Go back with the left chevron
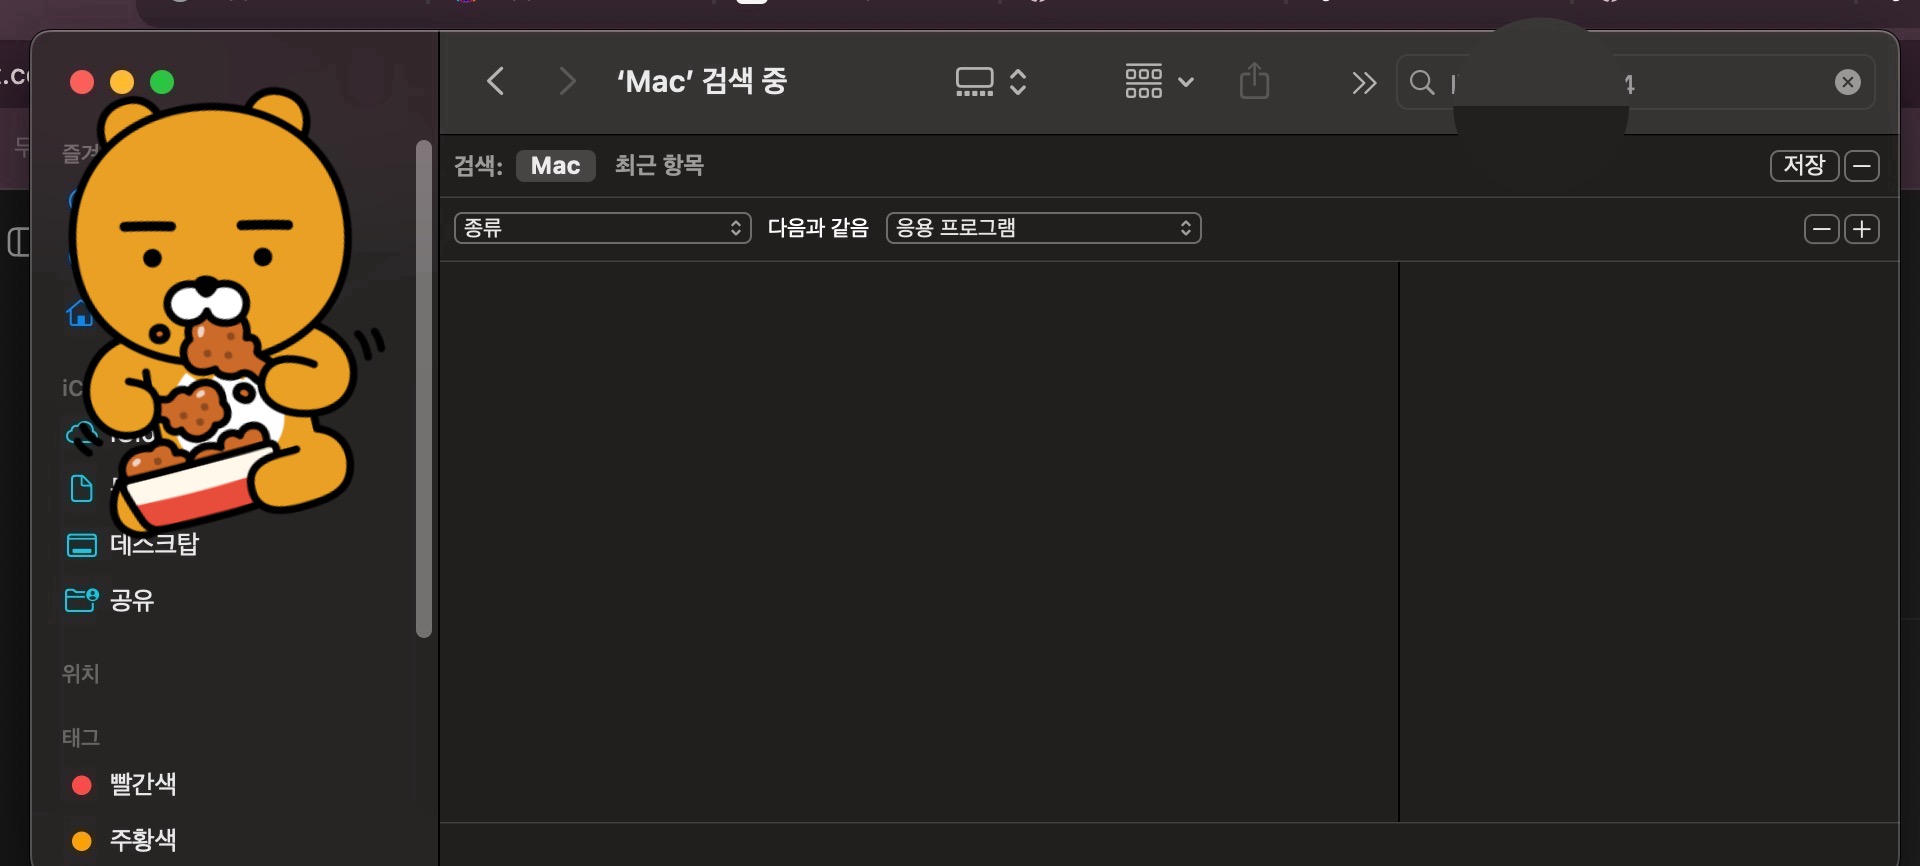Image resolution: width=1920 pixels, height=866 pixels. (x=495, y=81)
